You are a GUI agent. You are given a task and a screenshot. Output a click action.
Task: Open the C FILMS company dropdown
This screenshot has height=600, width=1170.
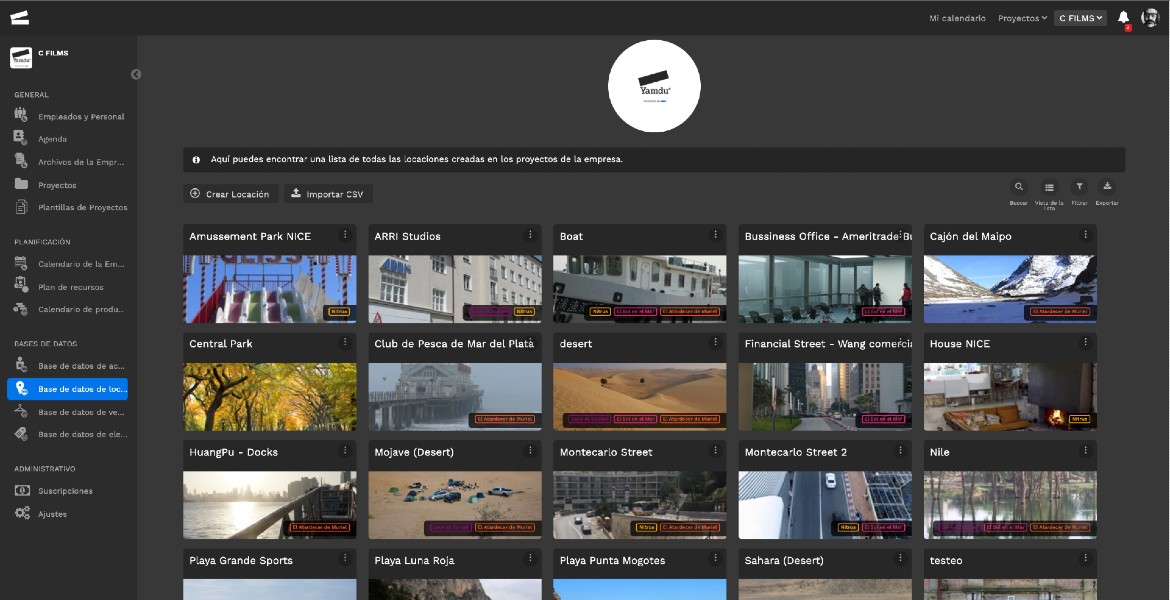(x=1080, y=18)
